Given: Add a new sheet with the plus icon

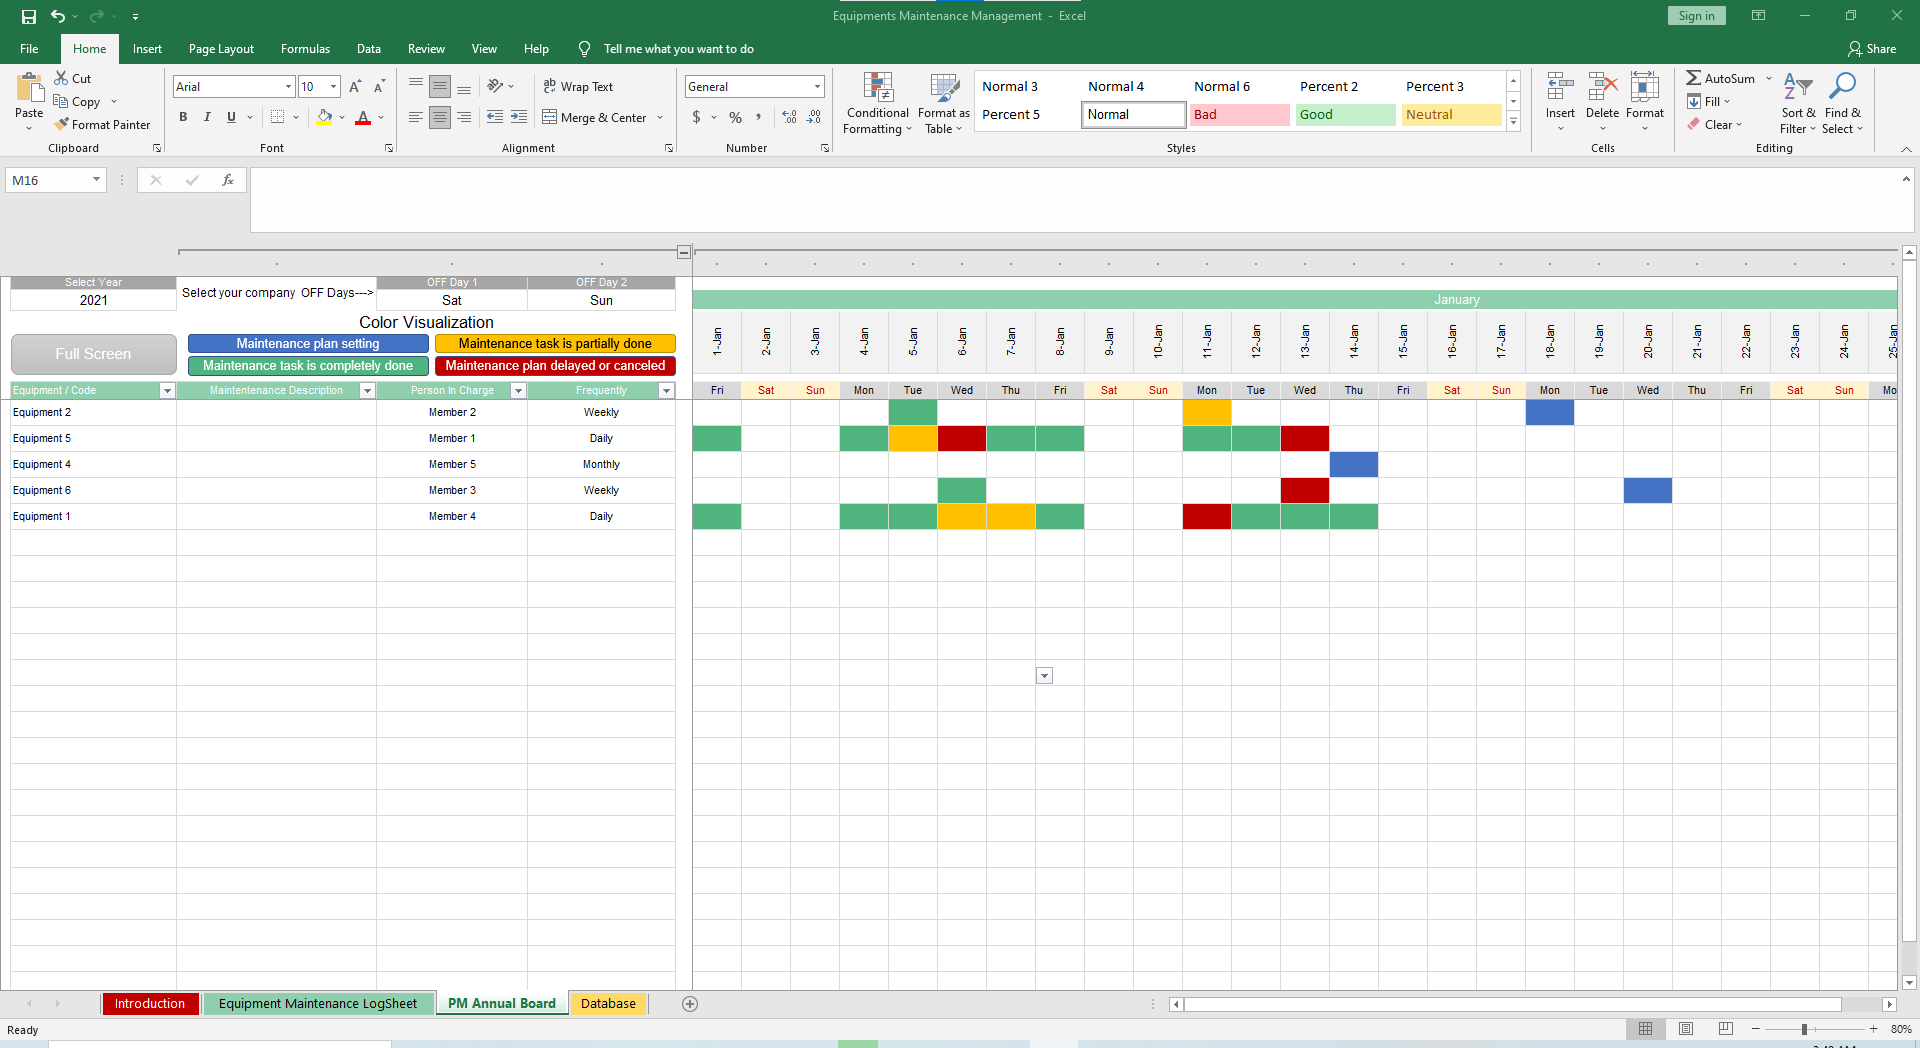Looking at the screenshot, I should [x=690, y=1004].
